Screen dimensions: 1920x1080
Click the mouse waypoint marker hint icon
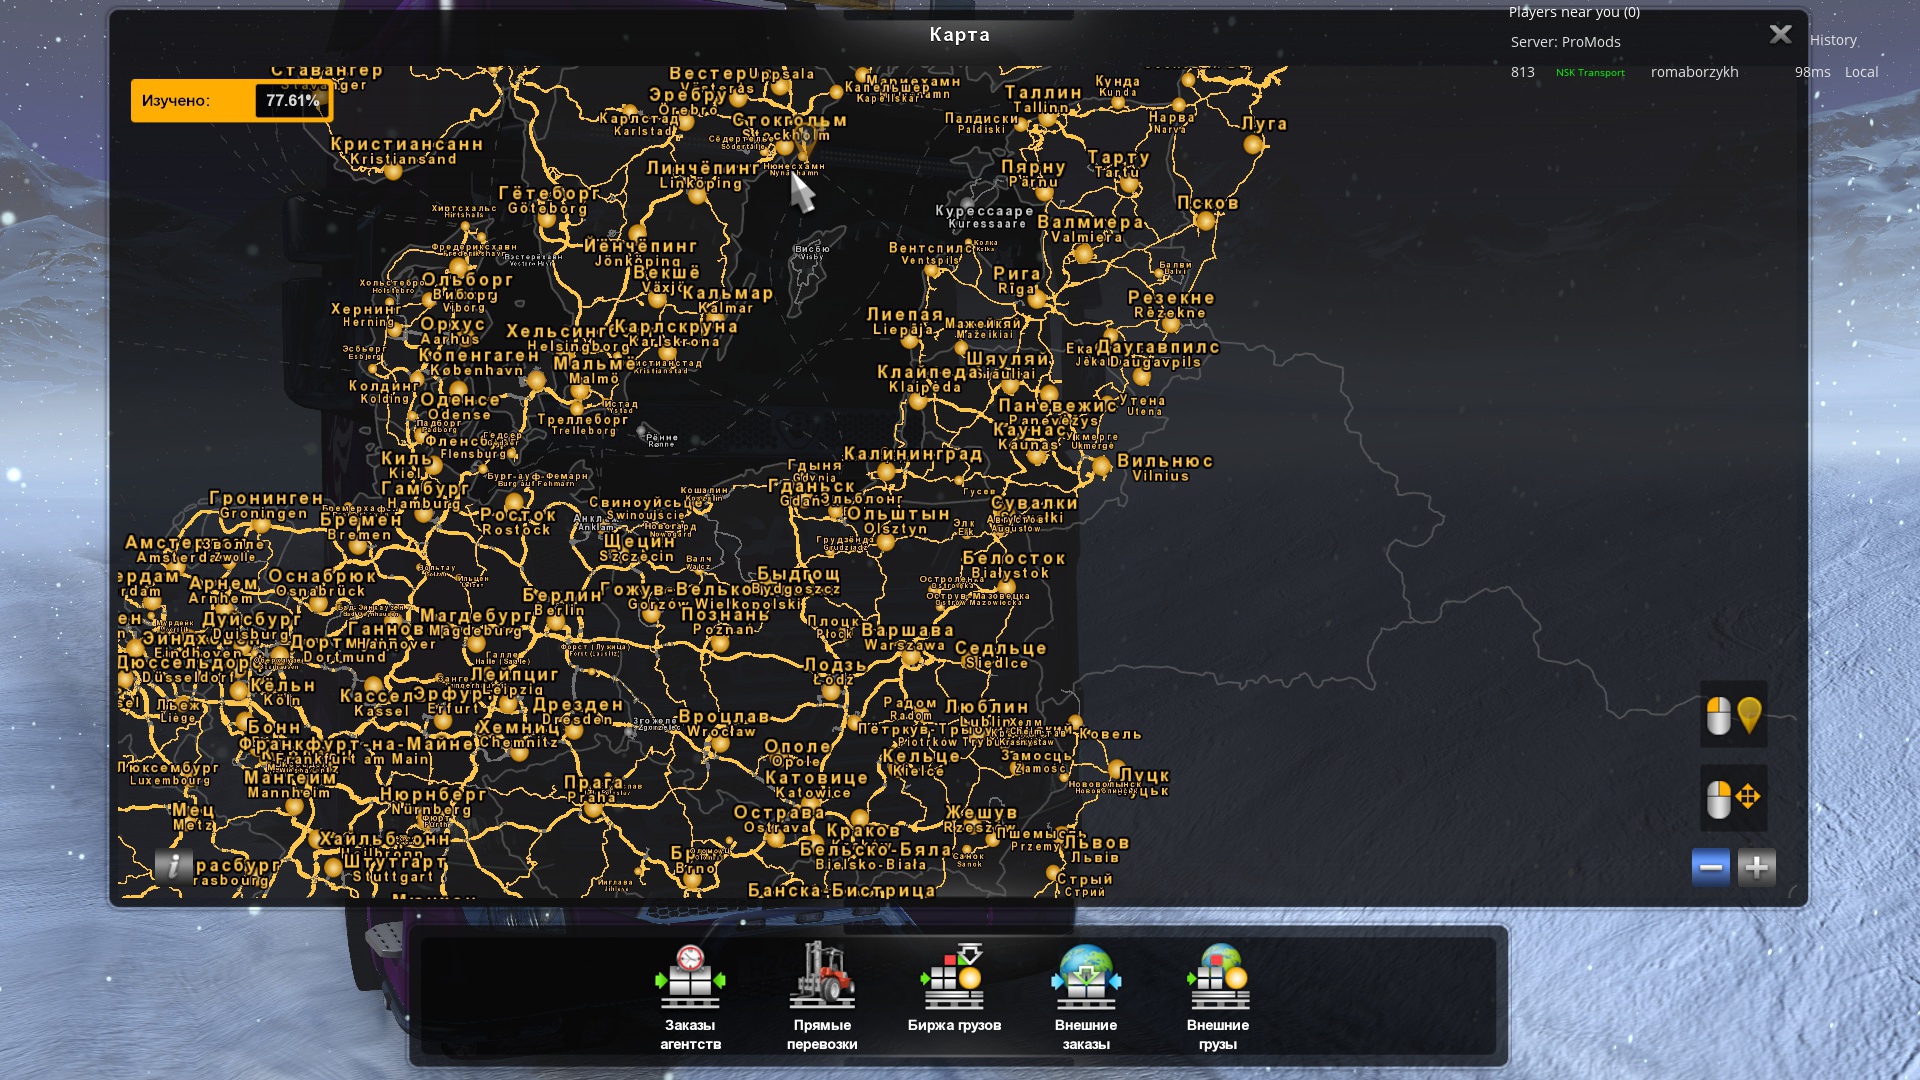click(x=1733, y=715)
